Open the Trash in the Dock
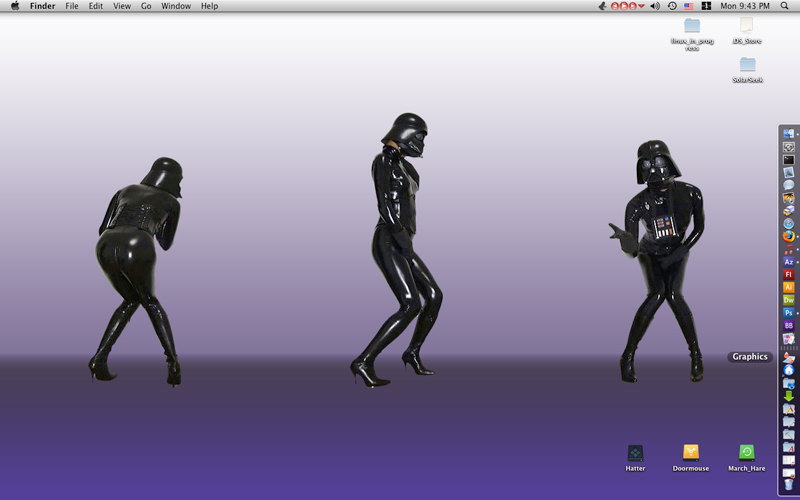This screenshot has height=500, width=800. pyautogui.click(x=788, y=485)
